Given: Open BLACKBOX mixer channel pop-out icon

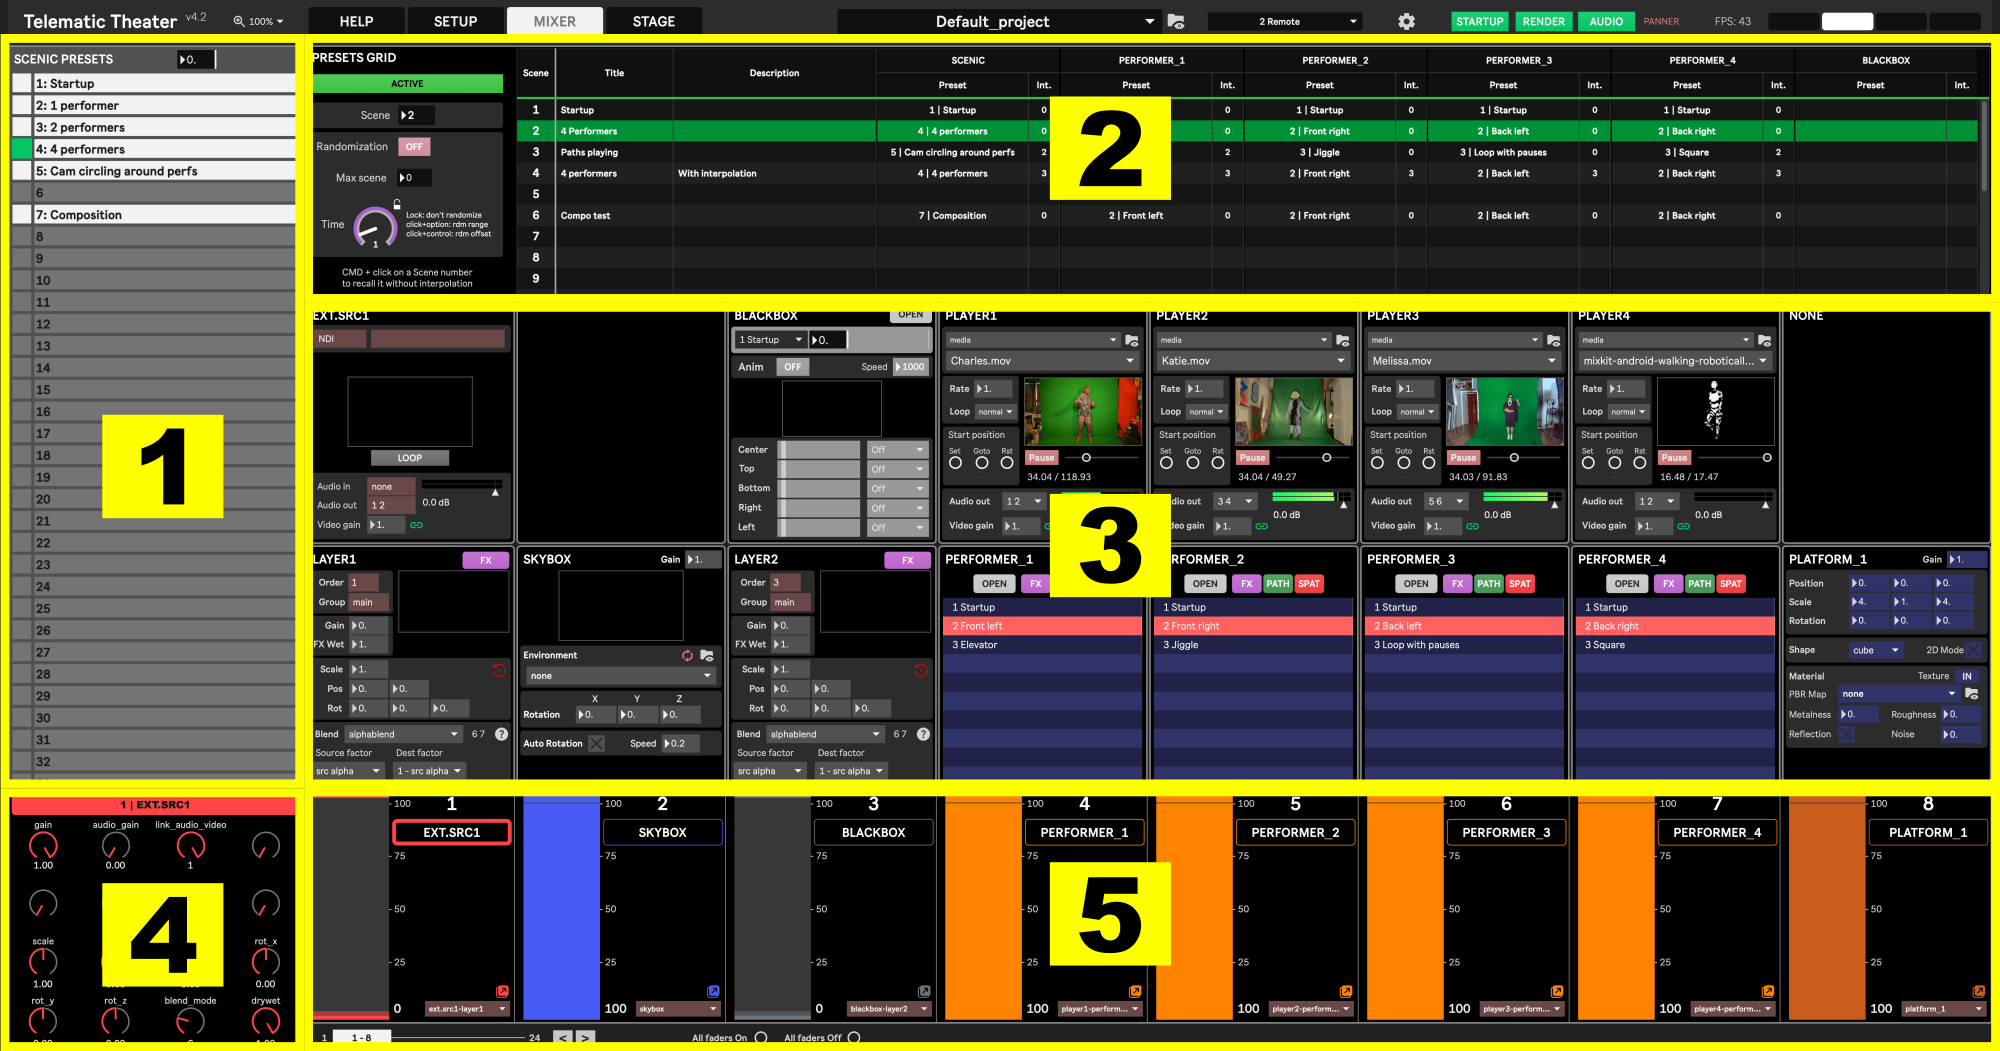Looking at the screenshot, I should click(924, 991).
